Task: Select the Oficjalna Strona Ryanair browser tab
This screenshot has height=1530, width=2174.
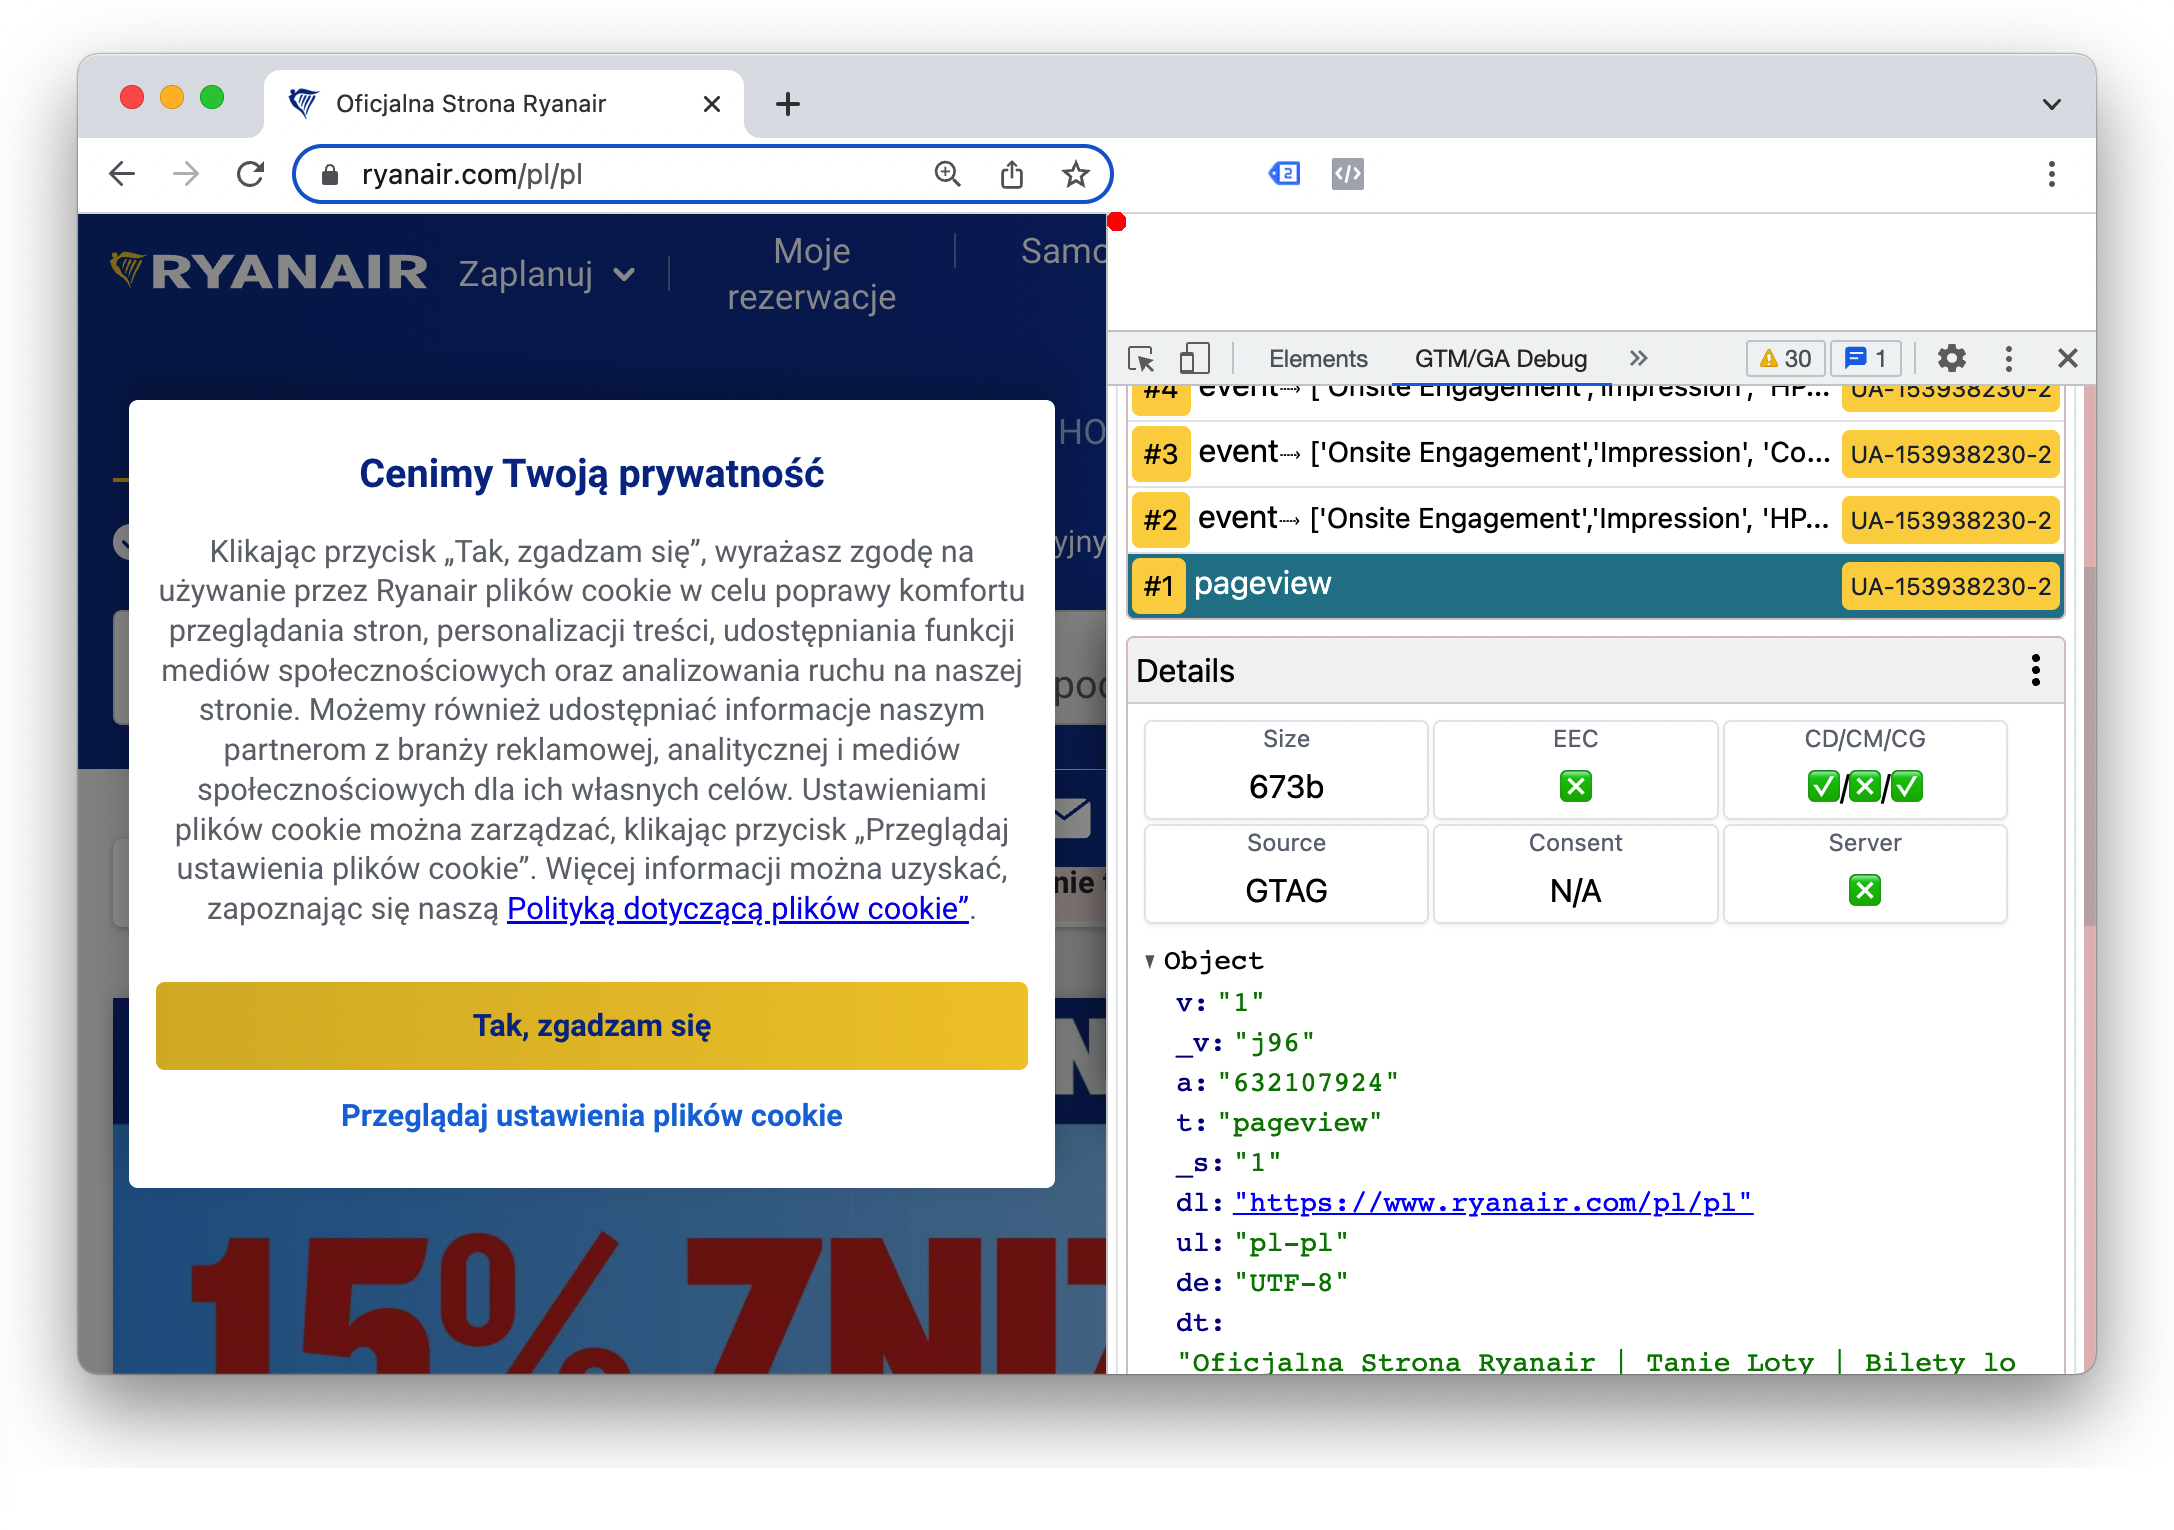Action: click(x=503, y=104)
